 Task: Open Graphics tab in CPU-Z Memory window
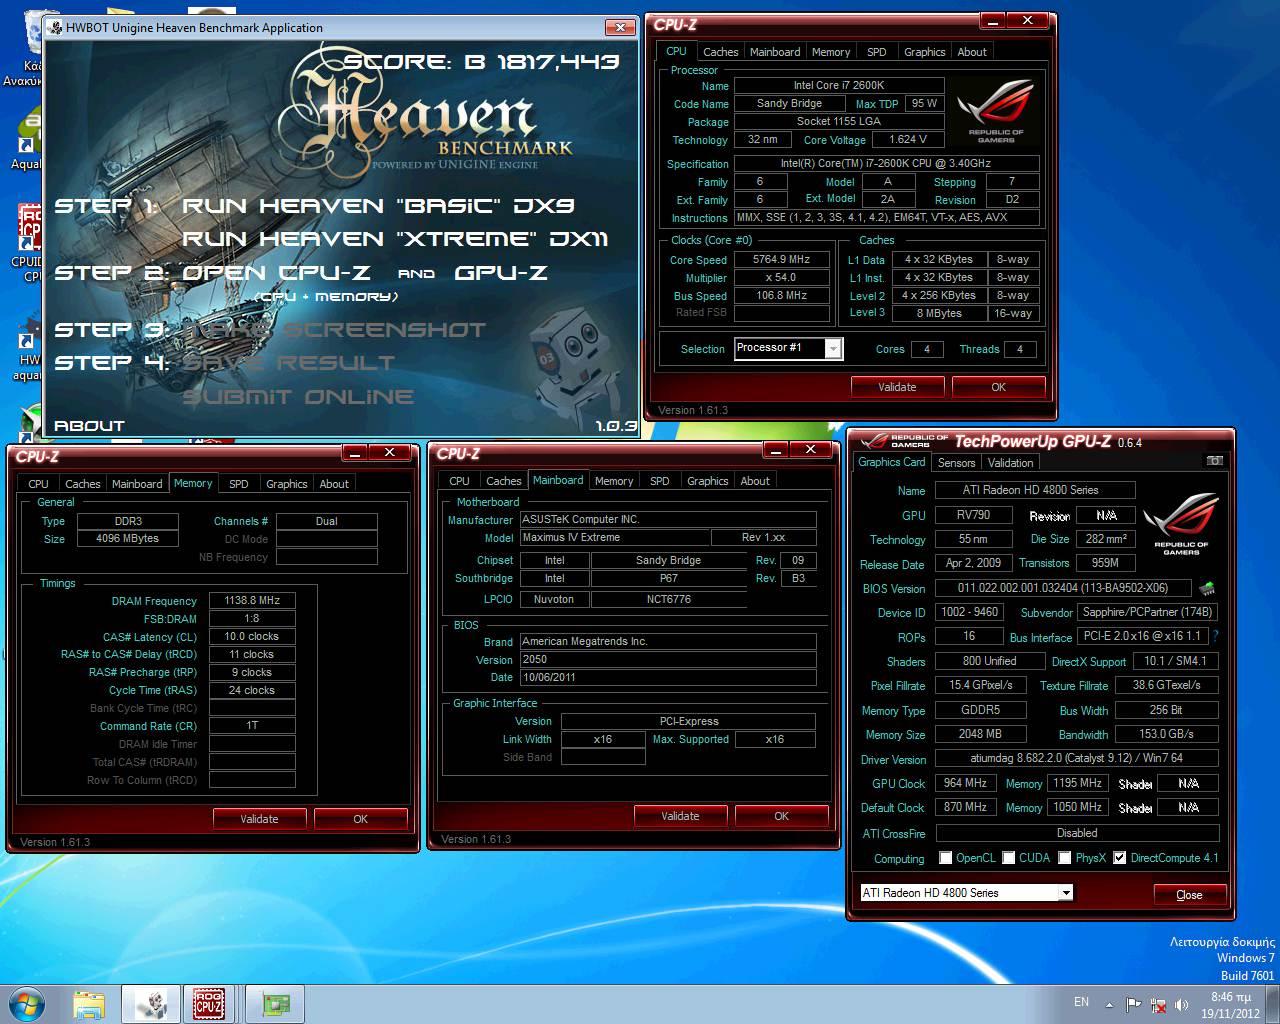pyautogui.click(x=286, y=484)
